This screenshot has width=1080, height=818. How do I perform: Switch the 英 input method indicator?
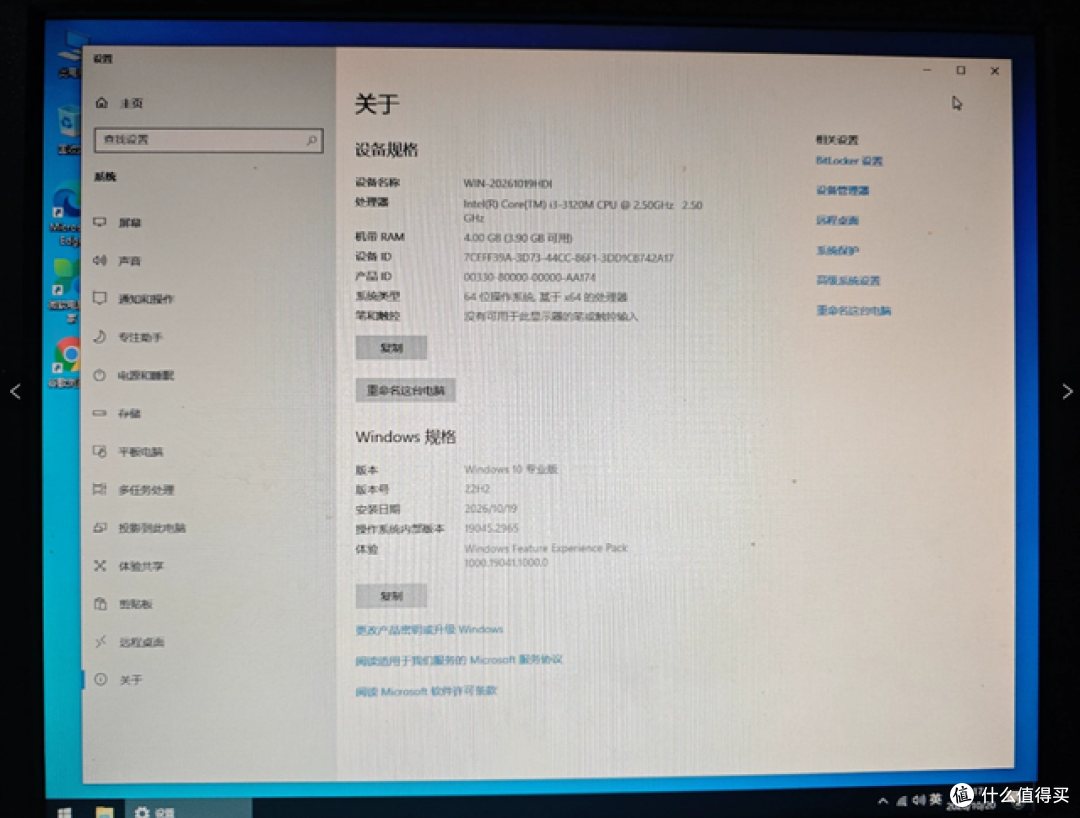935,799
